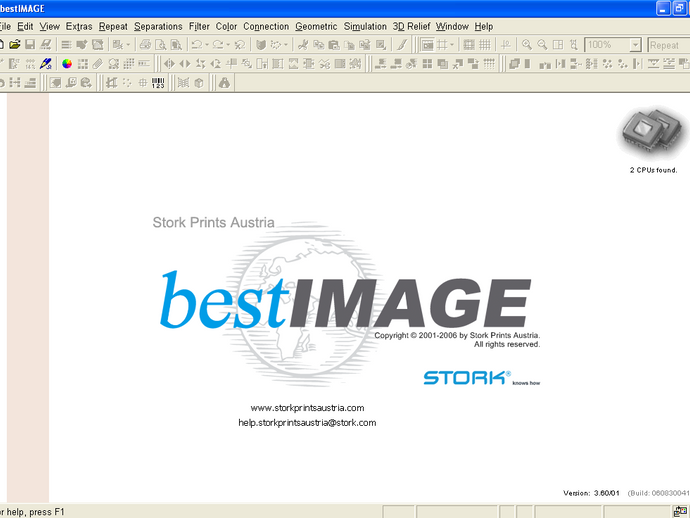Open the Help menu

click(x=484, y=26)
